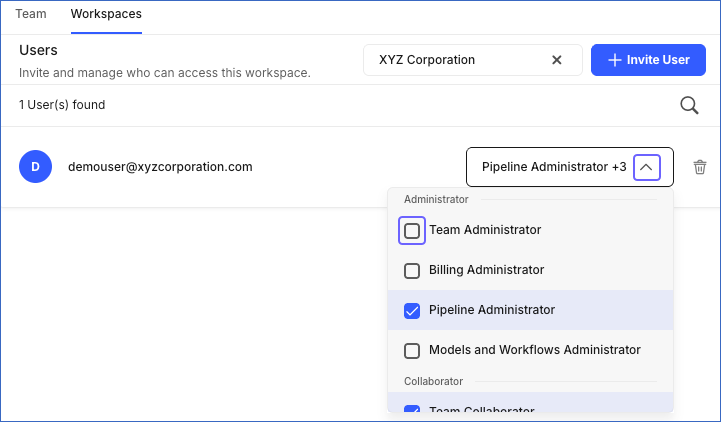Clear the XYZ Corporation workspace selection
The height and width of the screenshot is (422, 721).
(x=556, y=60)
